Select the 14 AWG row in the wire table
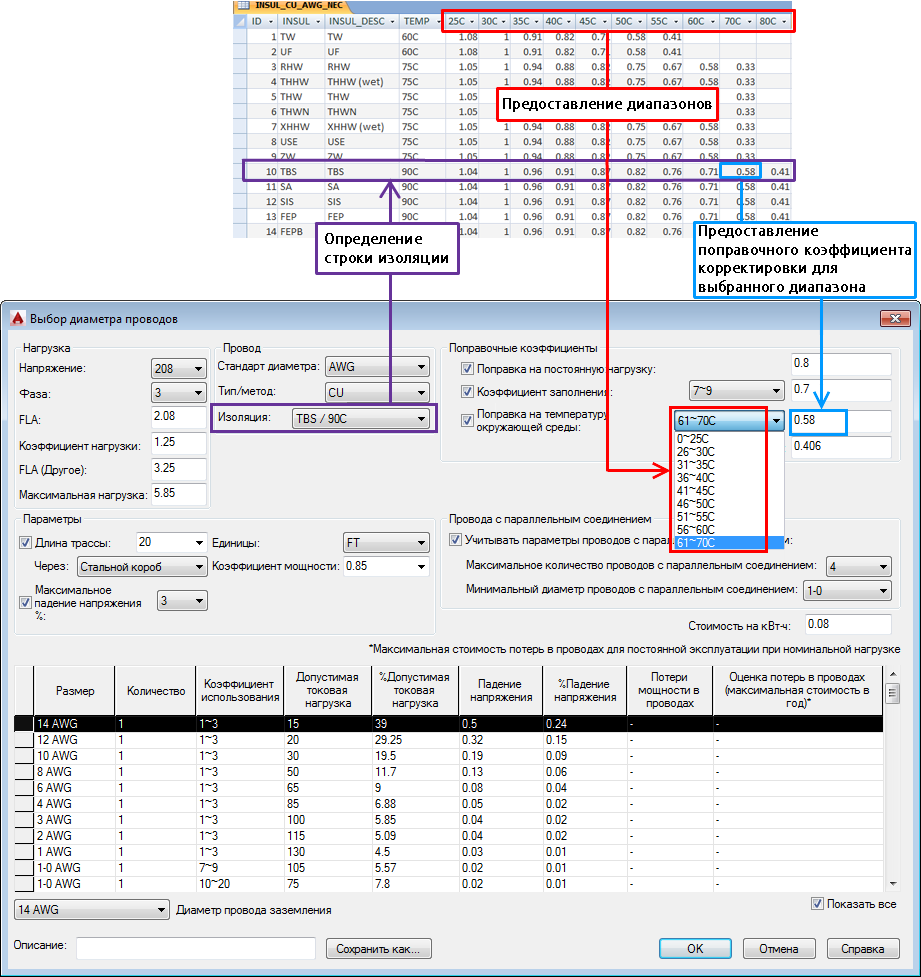This screenshot has height=977, width=921. tap(449, 723)
